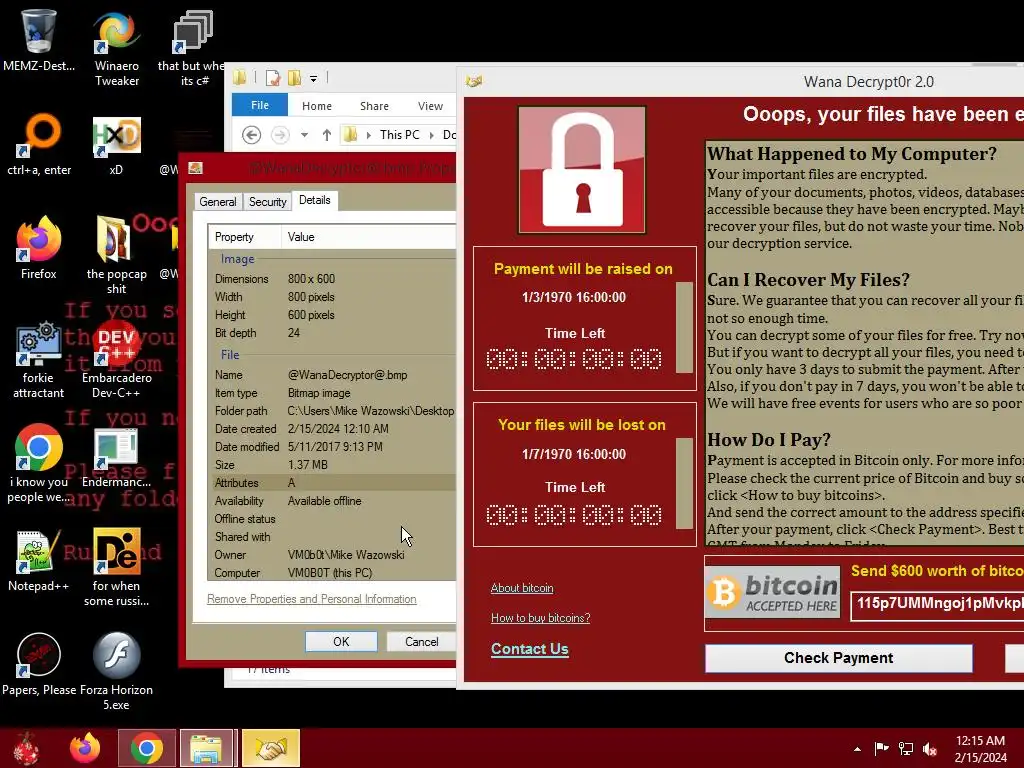This screenshot has height=768, width=1024.
Task: Open the Action Center flag tray icon
Action: click(x=881, y=748)
